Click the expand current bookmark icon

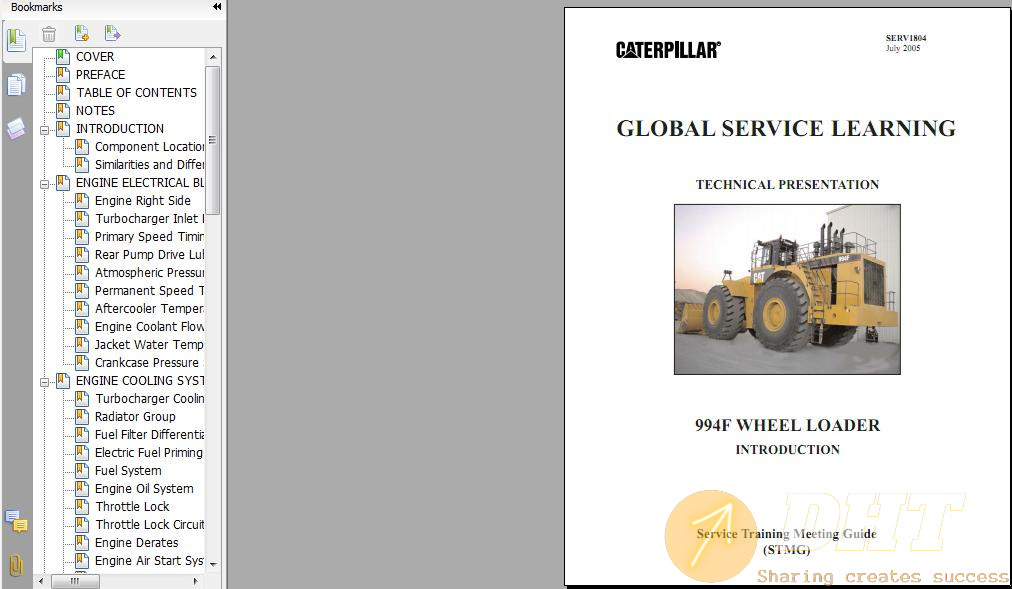coord(112,33)
